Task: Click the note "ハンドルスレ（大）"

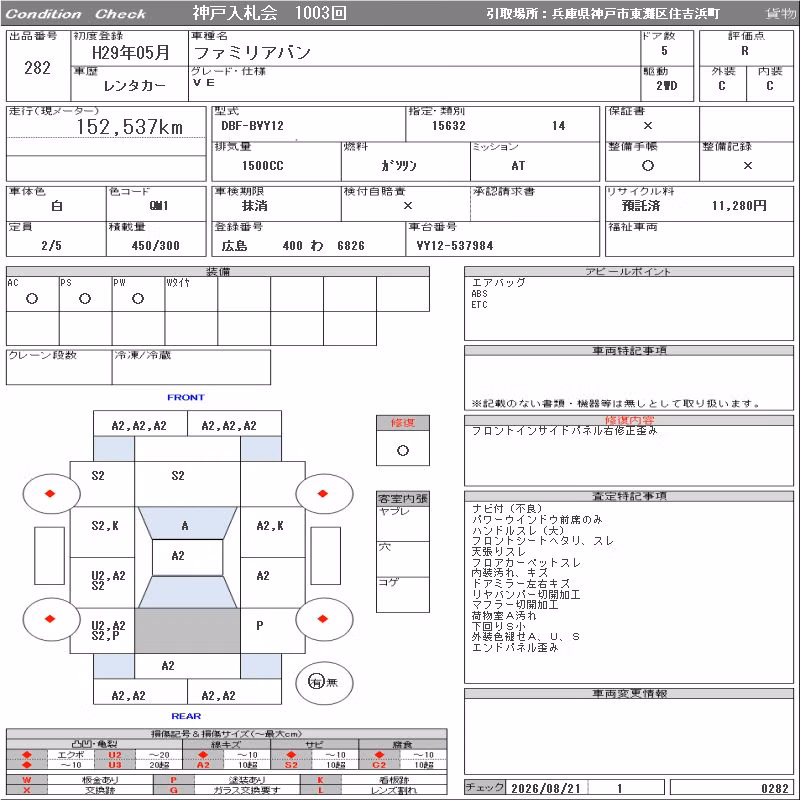Action: 518,530
